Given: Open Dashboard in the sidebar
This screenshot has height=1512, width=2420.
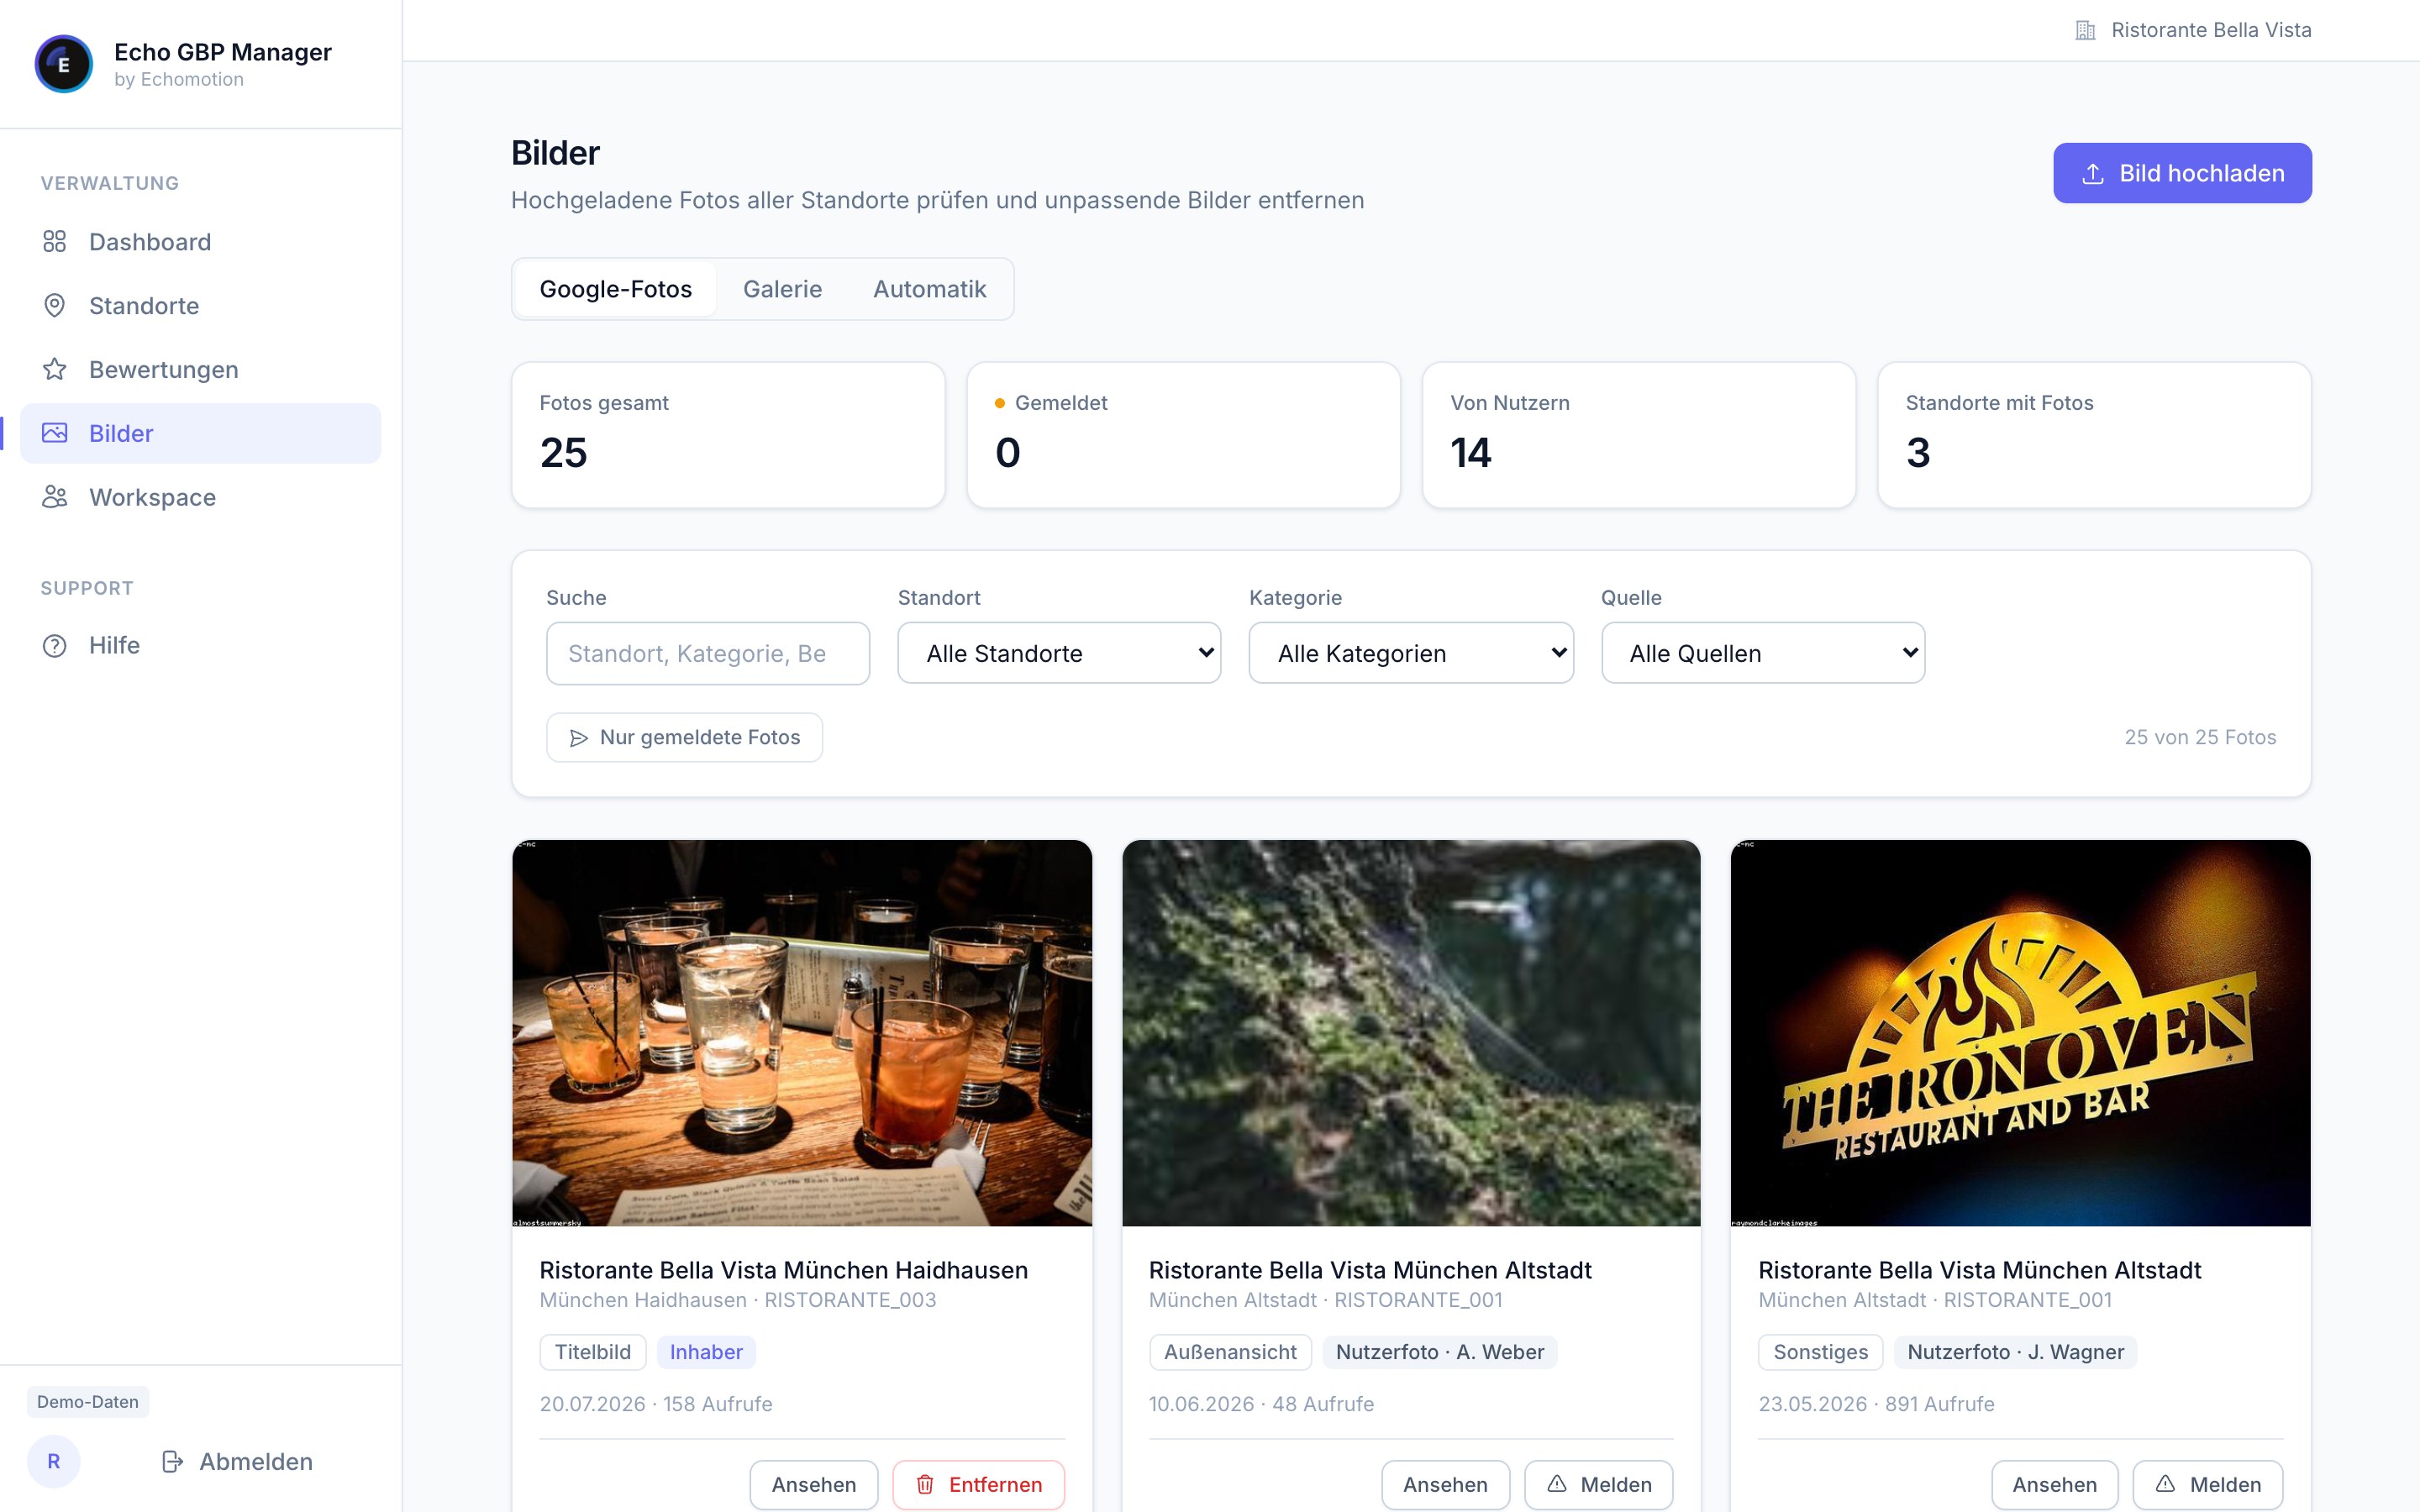Looking at the screenshot, I should pyautogui.click(x=200, y=242).
